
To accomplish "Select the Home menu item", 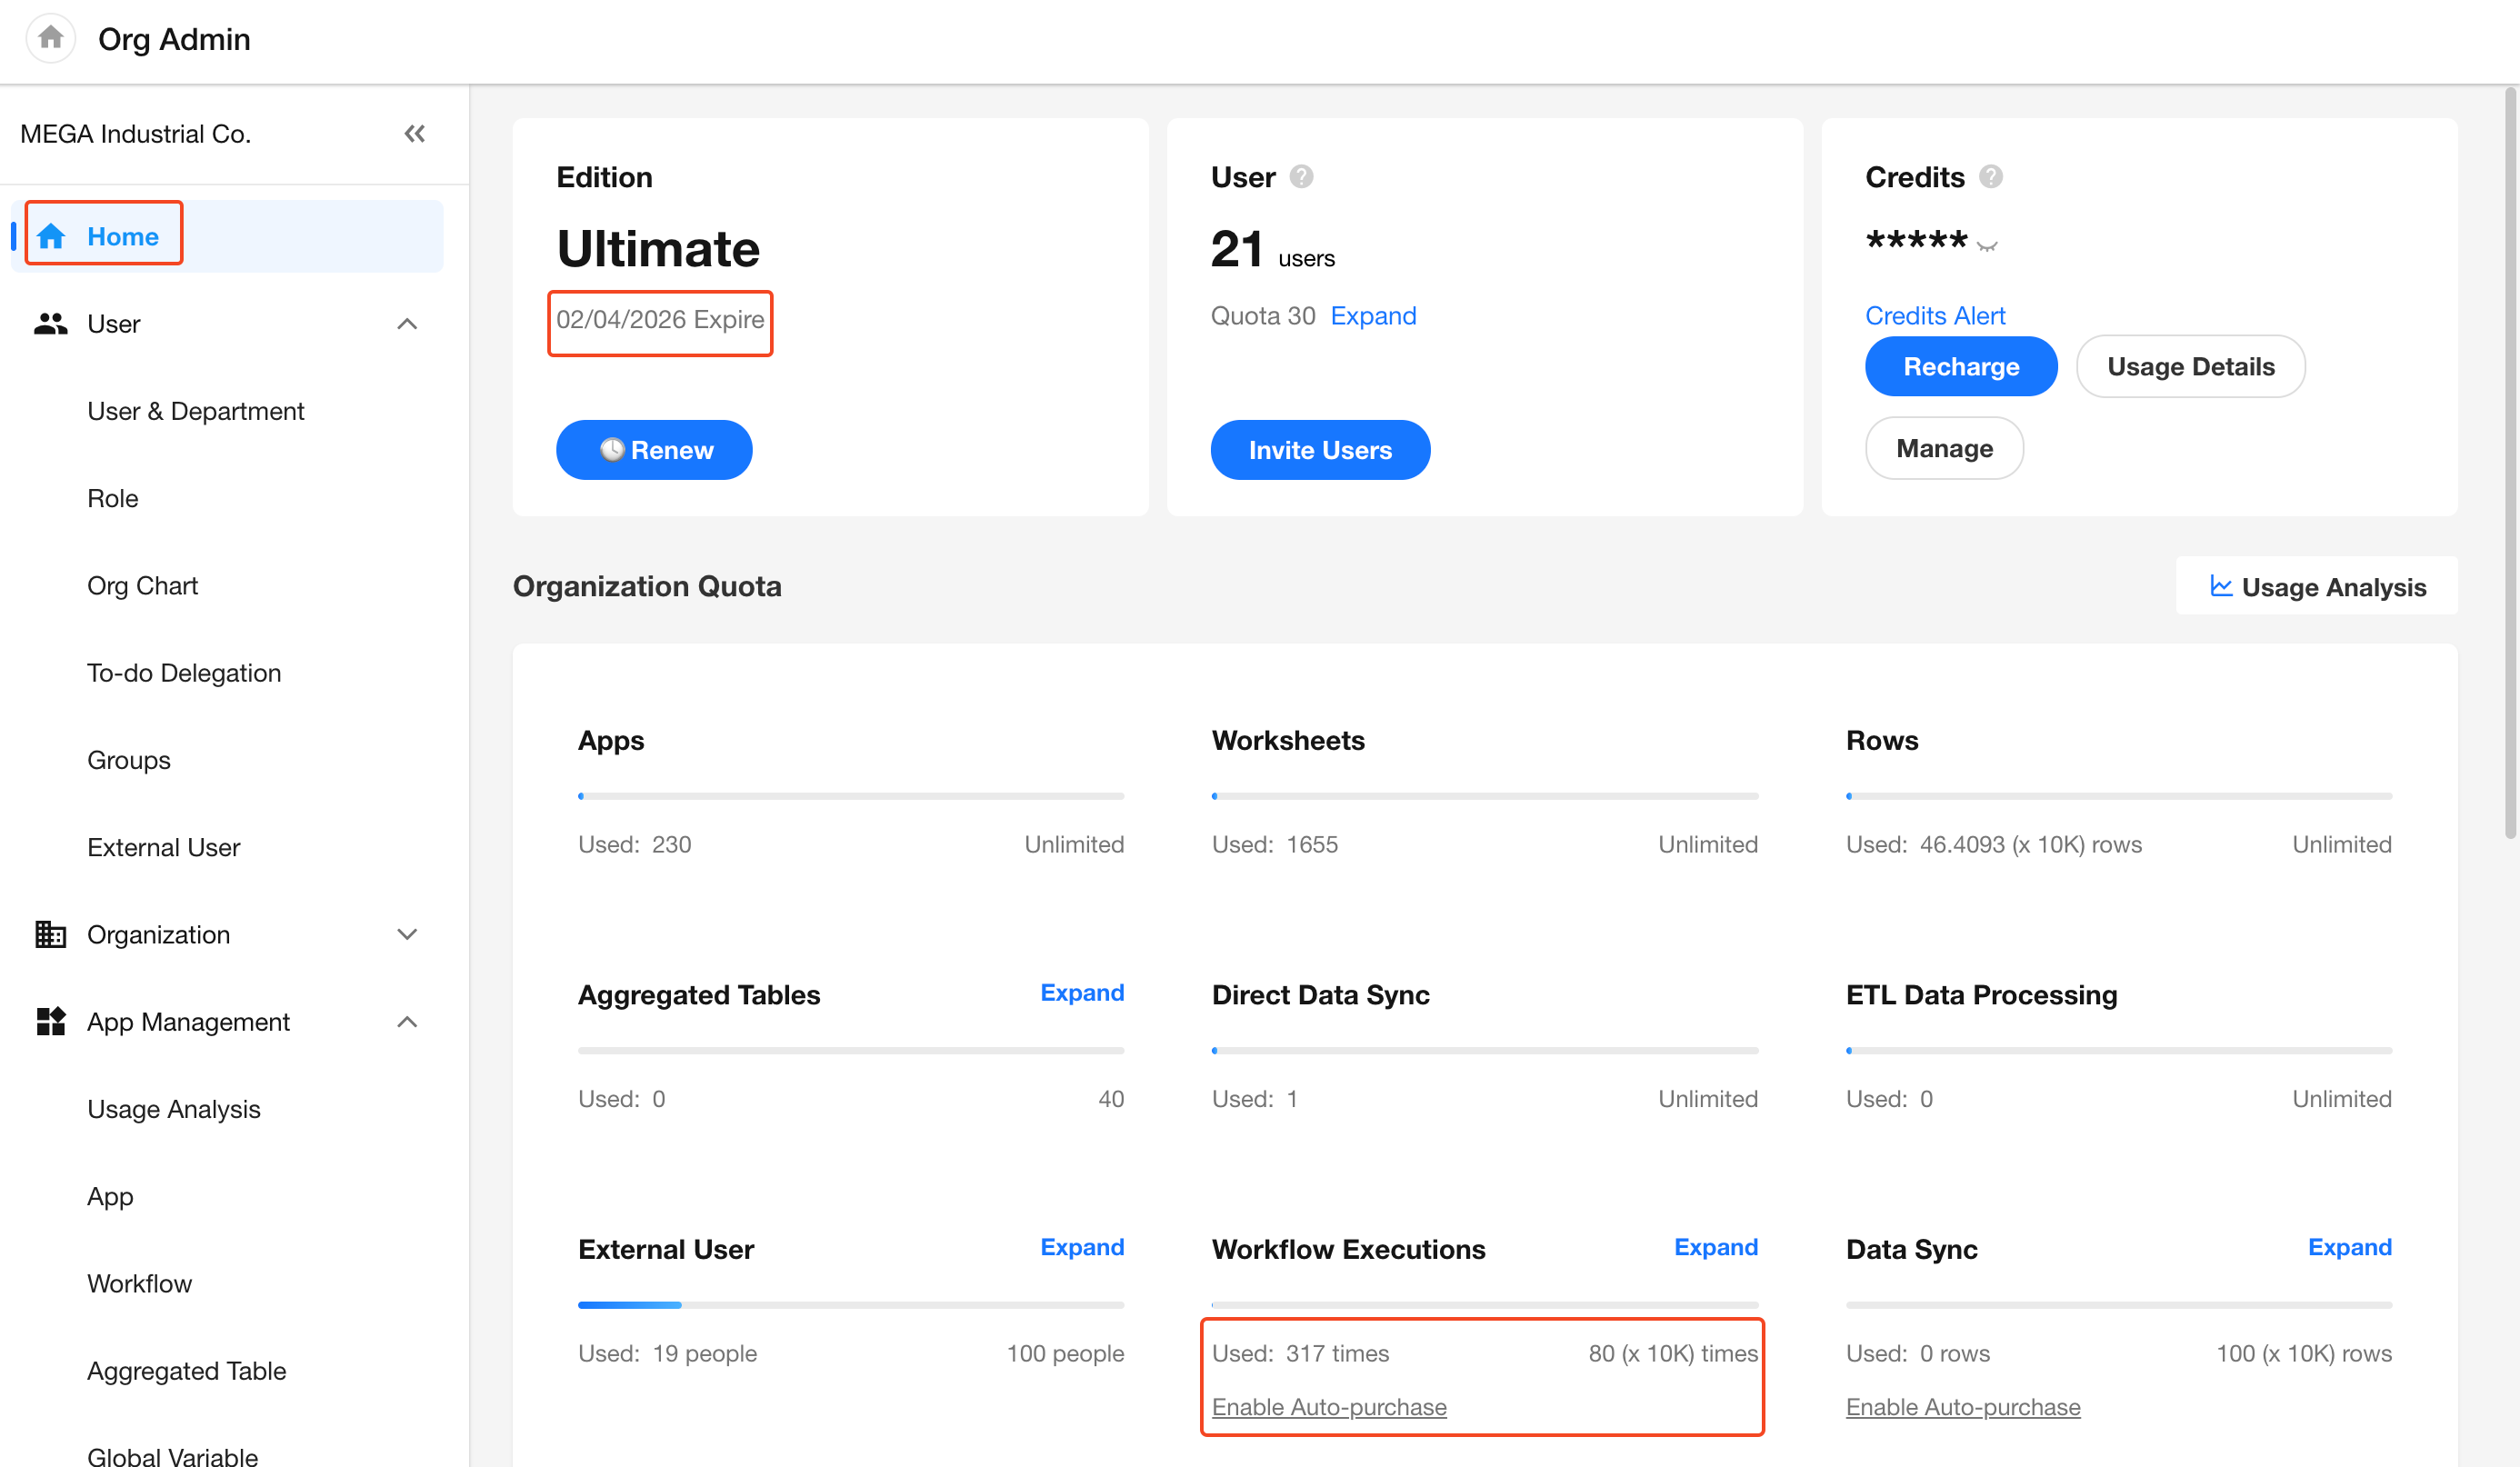I will tap(122, 236).
